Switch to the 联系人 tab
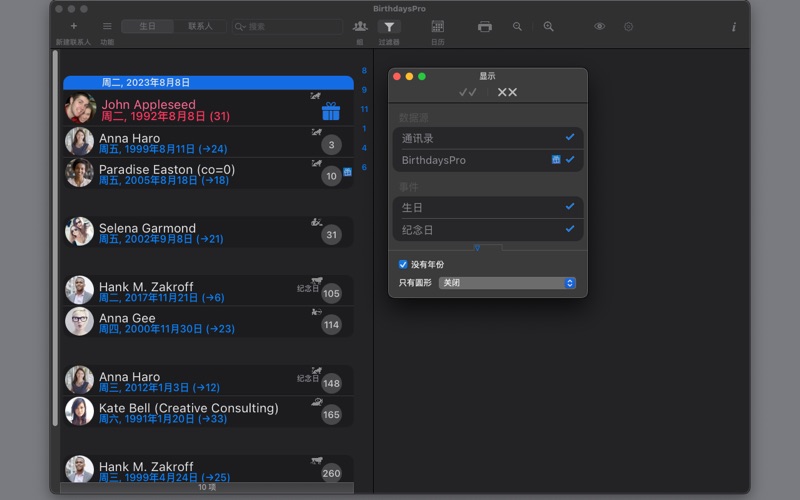This screenshot has width=800, height=500. coord(200,27)
